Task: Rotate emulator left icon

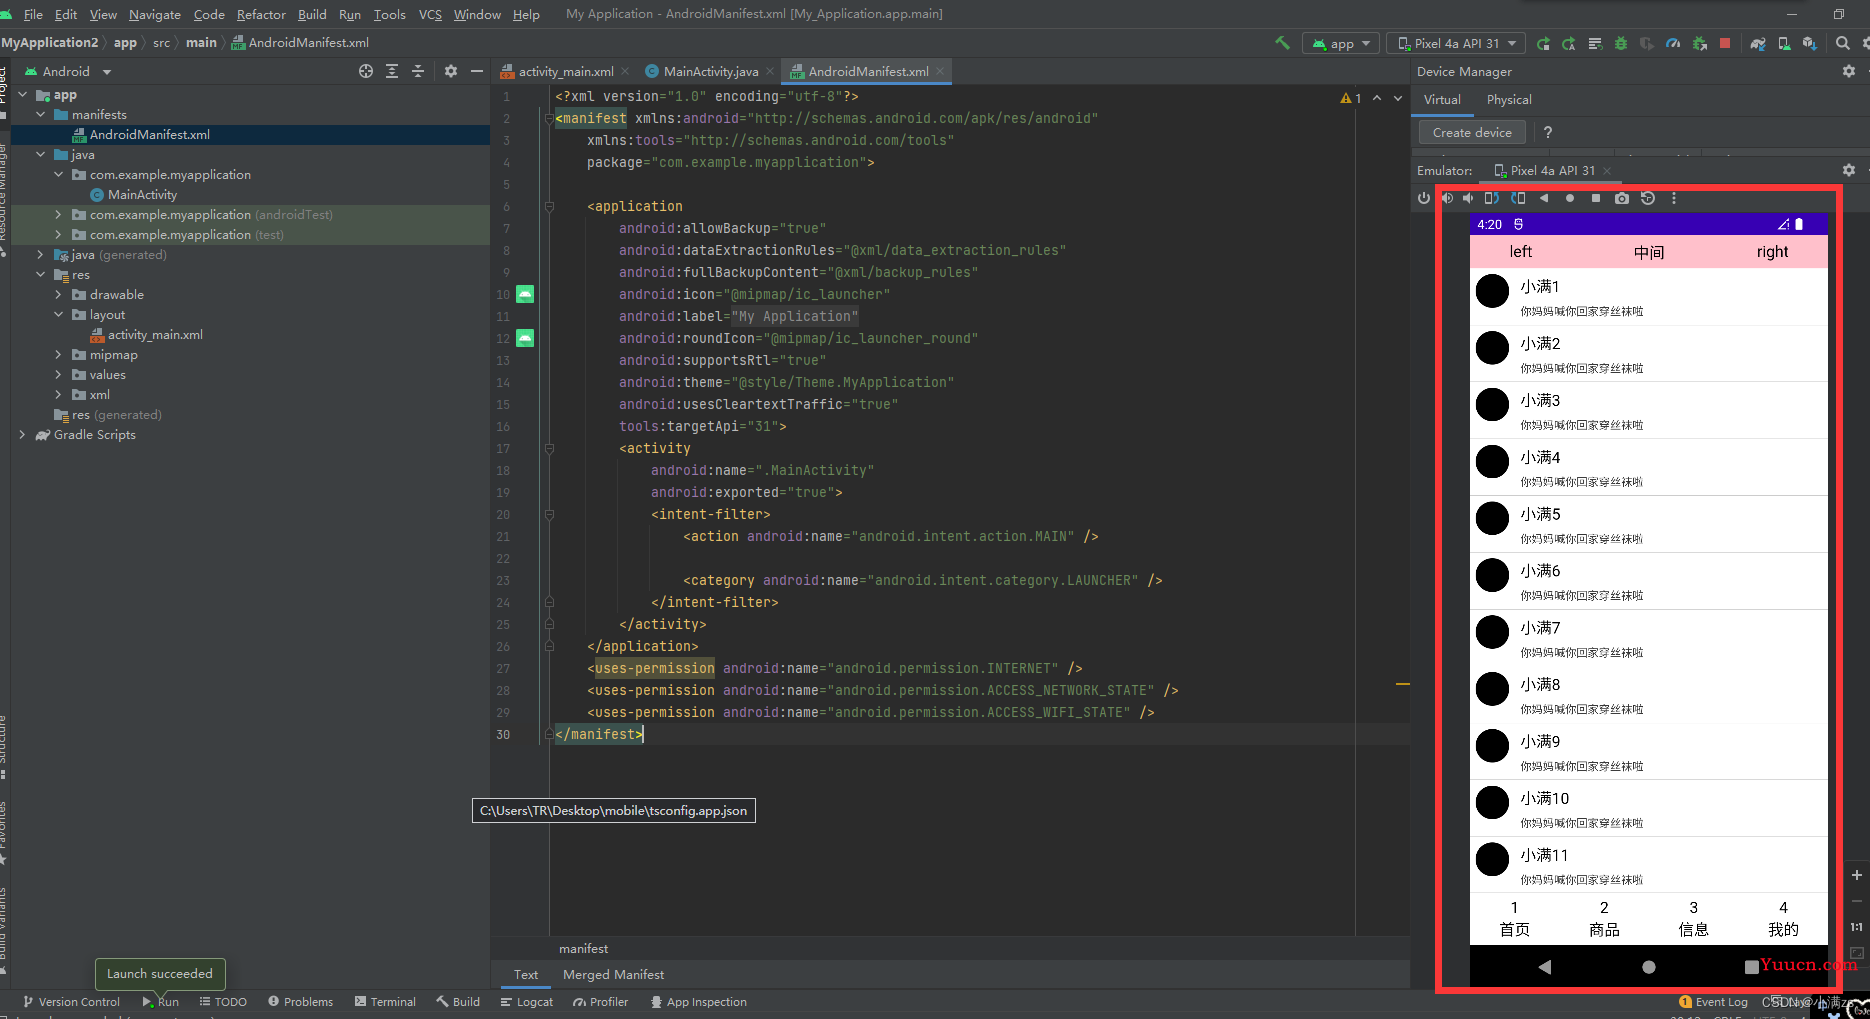Action: click(1492, 198)
